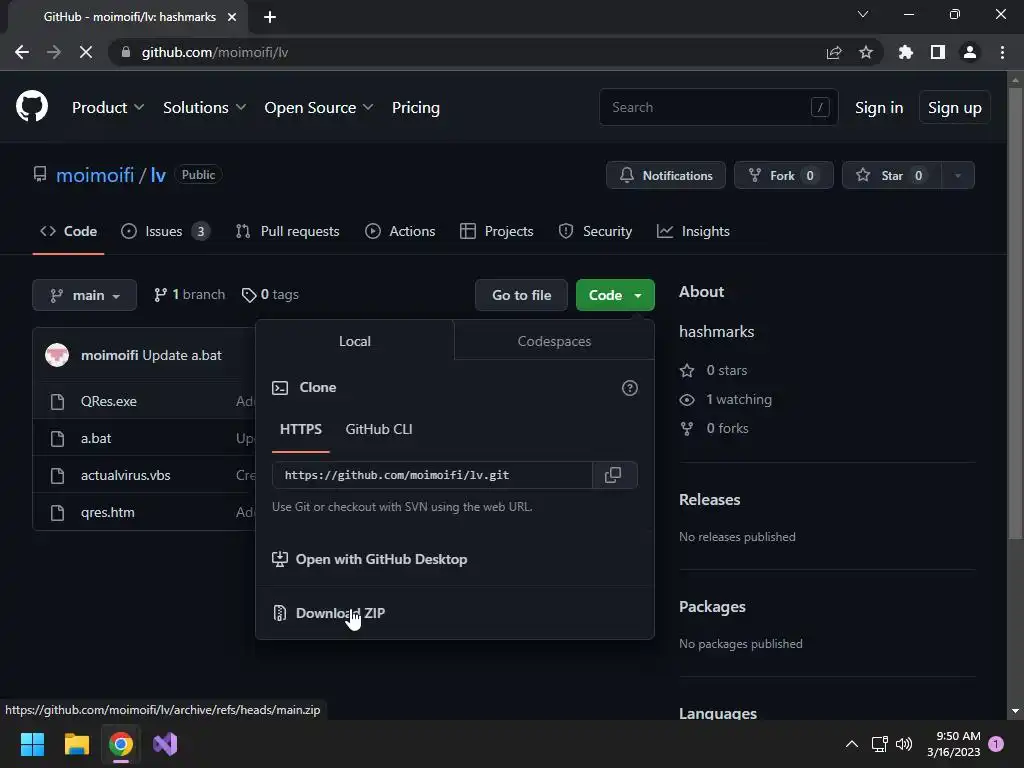Switch to the Issues tab
This screenshot has height=768, width=1024.
coord(165,231)
